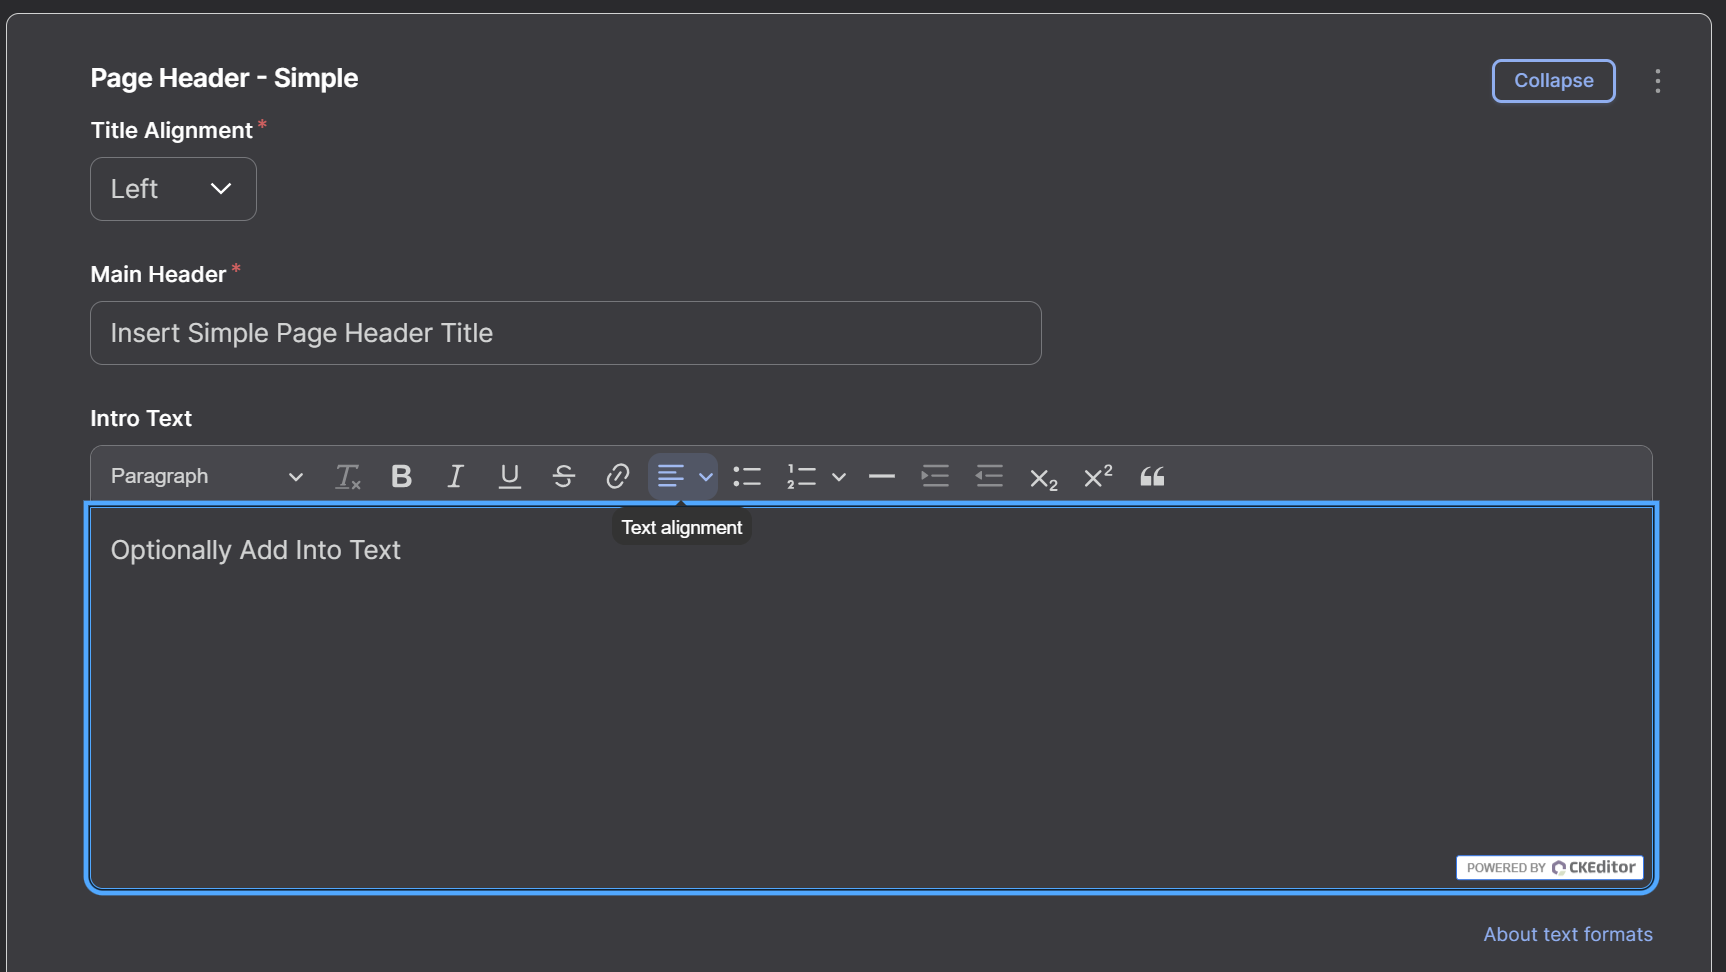
Task: Click the text alignment icon
Action: tap(671, 477)
